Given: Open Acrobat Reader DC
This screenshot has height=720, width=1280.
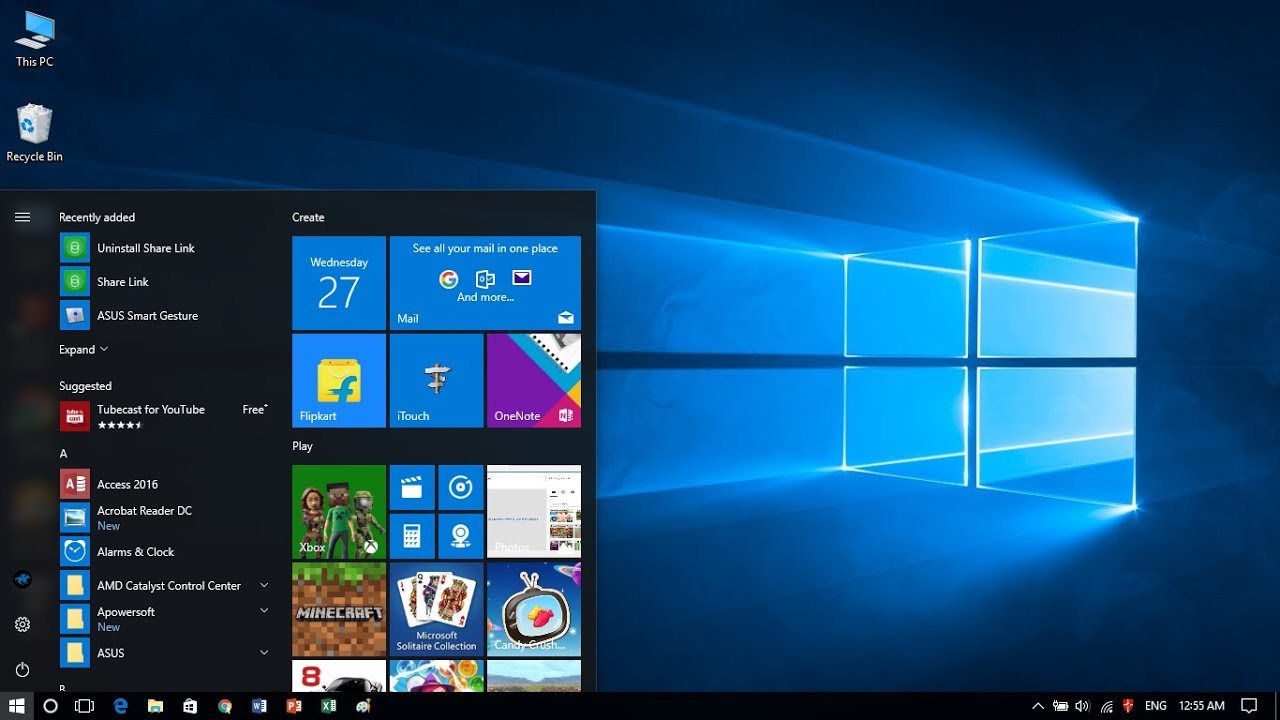Looking at the screenshot, I should 166,518.
